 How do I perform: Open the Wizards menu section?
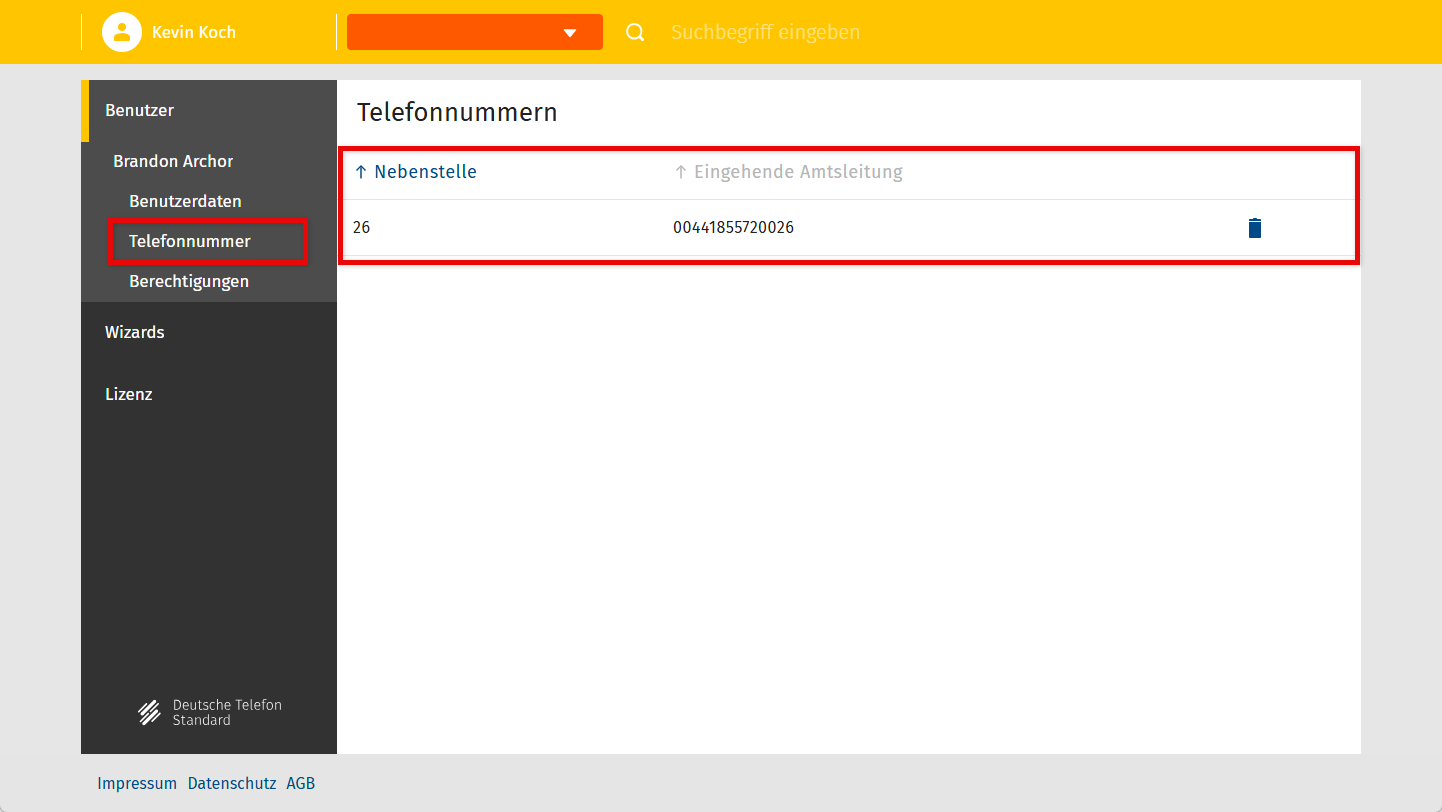(x=134, y=332)
